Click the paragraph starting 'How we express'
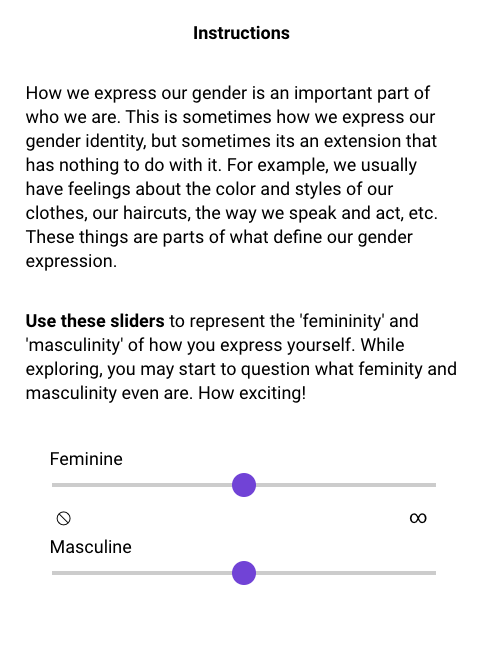 coord(231,177)
